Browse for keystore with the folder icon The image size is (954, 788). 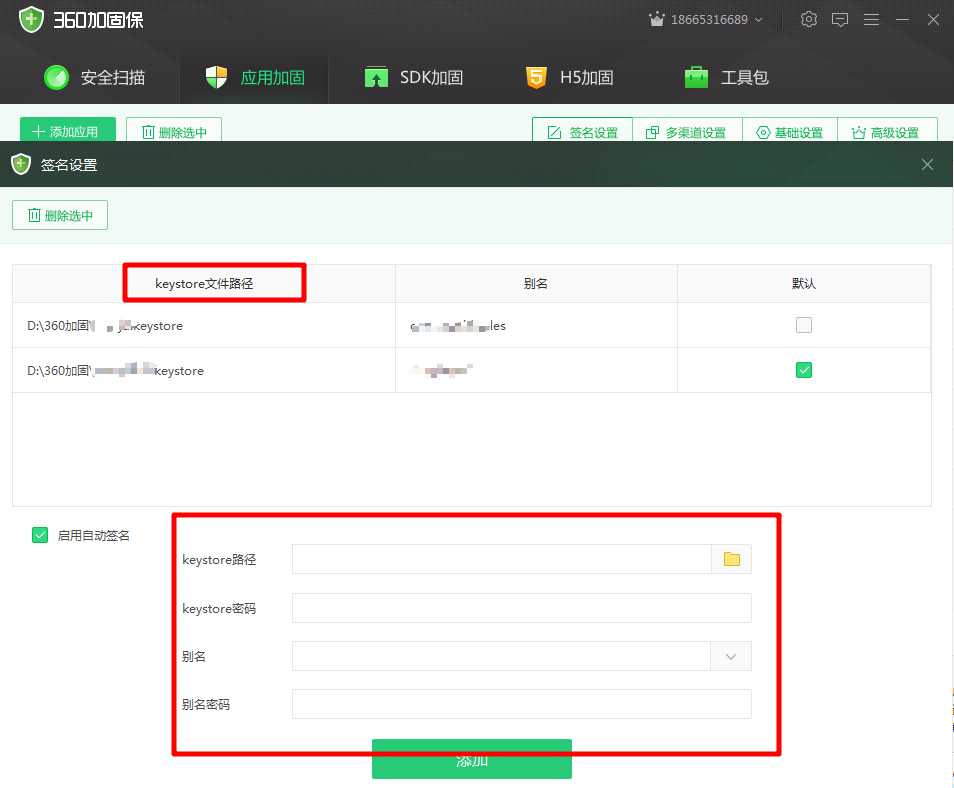coord(731,559)
